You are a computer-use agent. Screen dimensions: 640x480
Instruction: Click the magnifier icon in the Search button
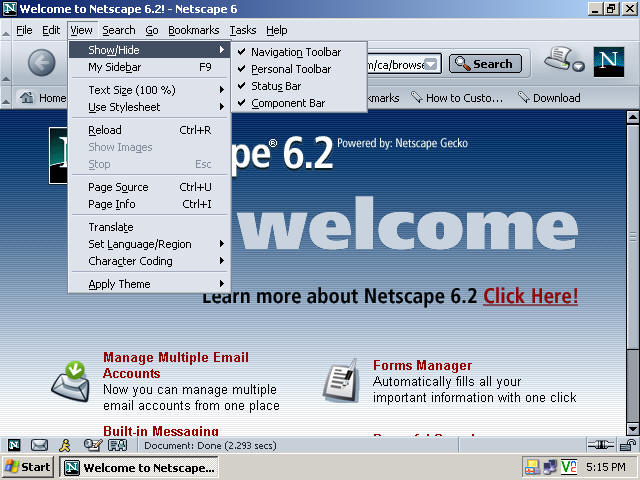[462, 64]
